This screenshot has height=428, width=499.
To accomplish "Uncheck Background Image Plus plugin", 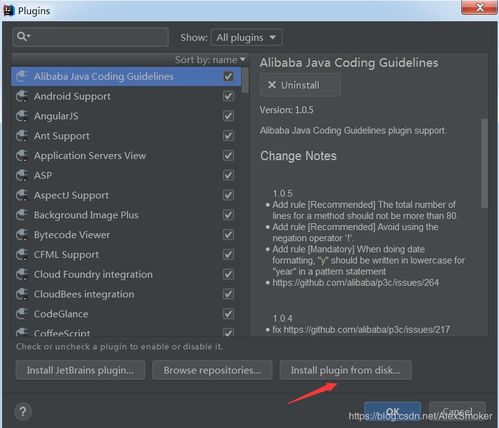I will (x=228, y=215).
